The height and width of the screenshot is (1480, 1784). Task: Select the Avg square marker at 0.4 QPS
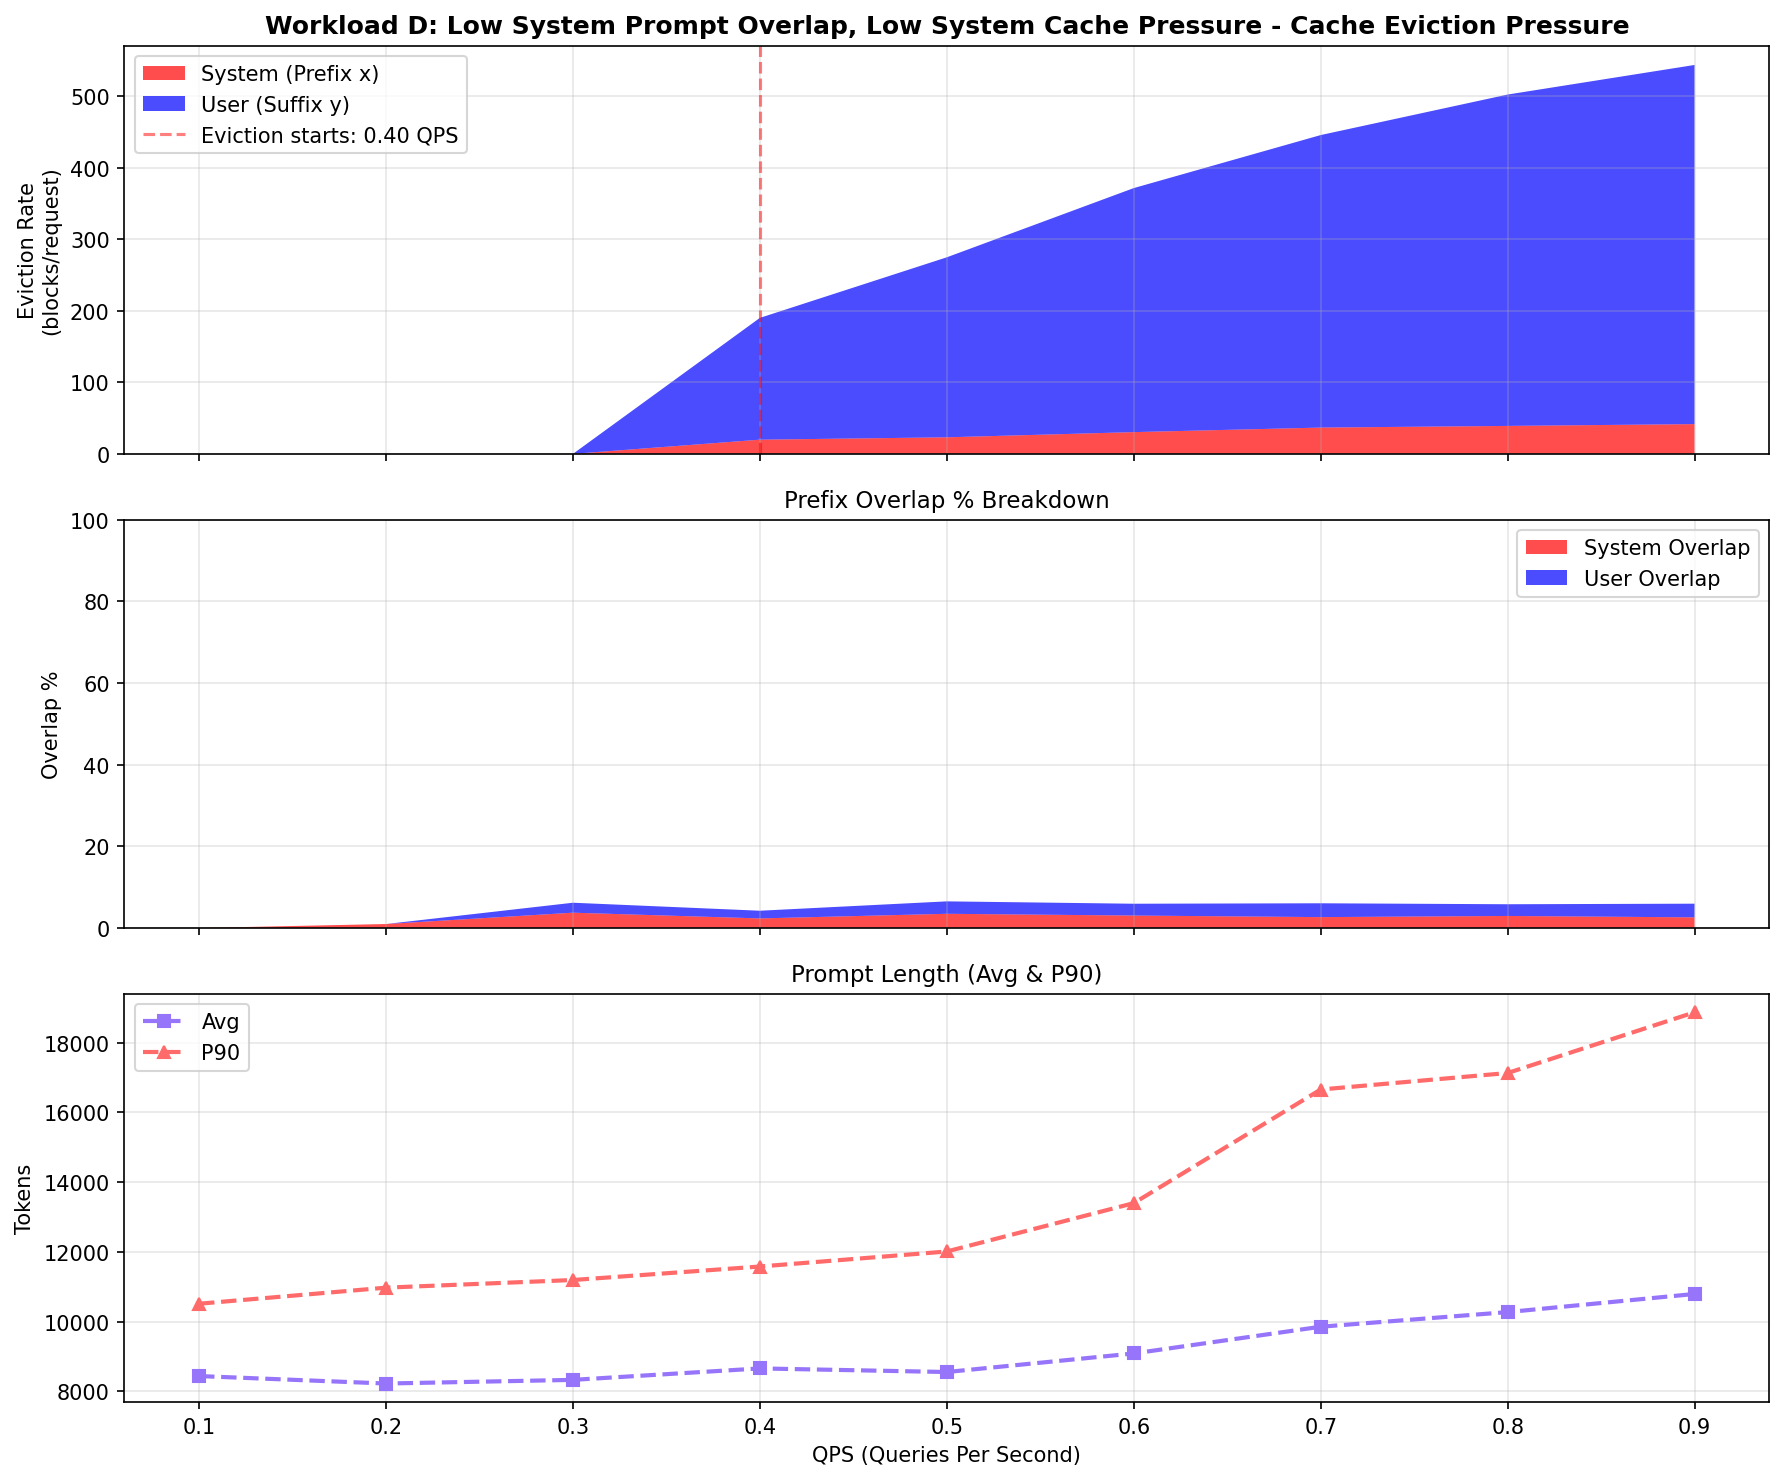tap(760, 1367)
